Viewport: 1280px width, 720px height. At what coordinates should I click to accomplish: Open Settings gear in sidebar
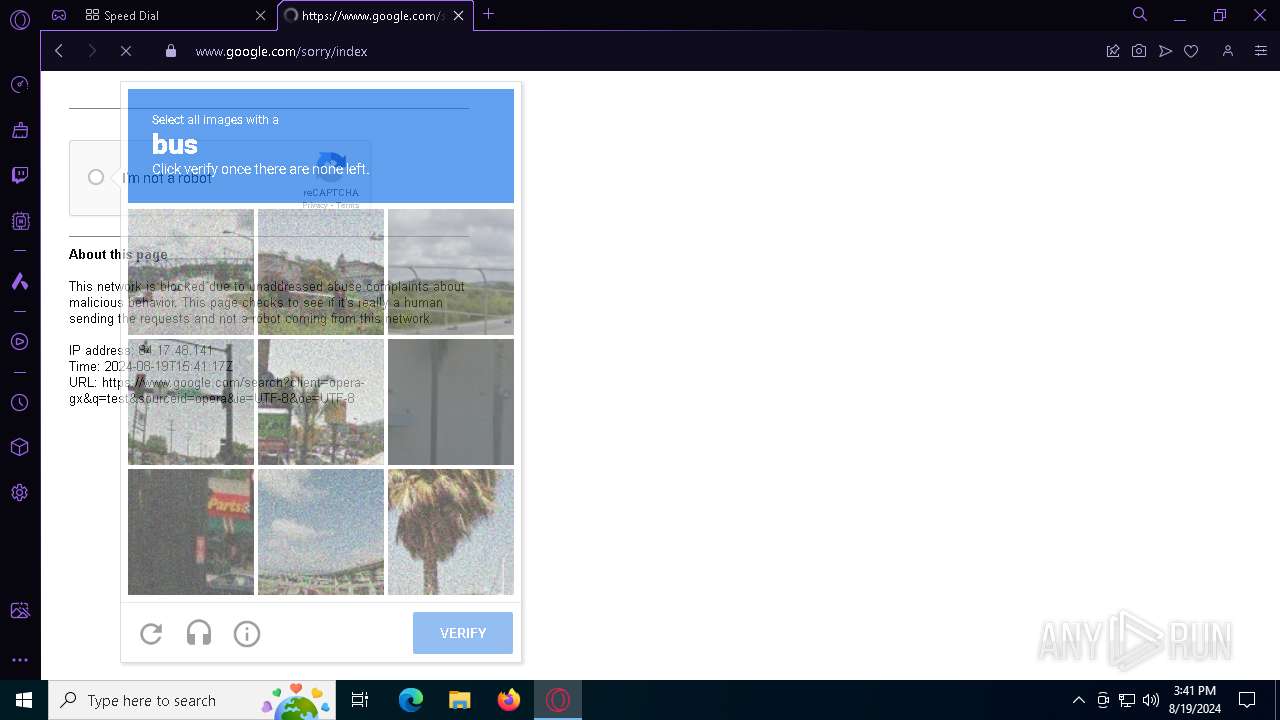click(19, 493)
